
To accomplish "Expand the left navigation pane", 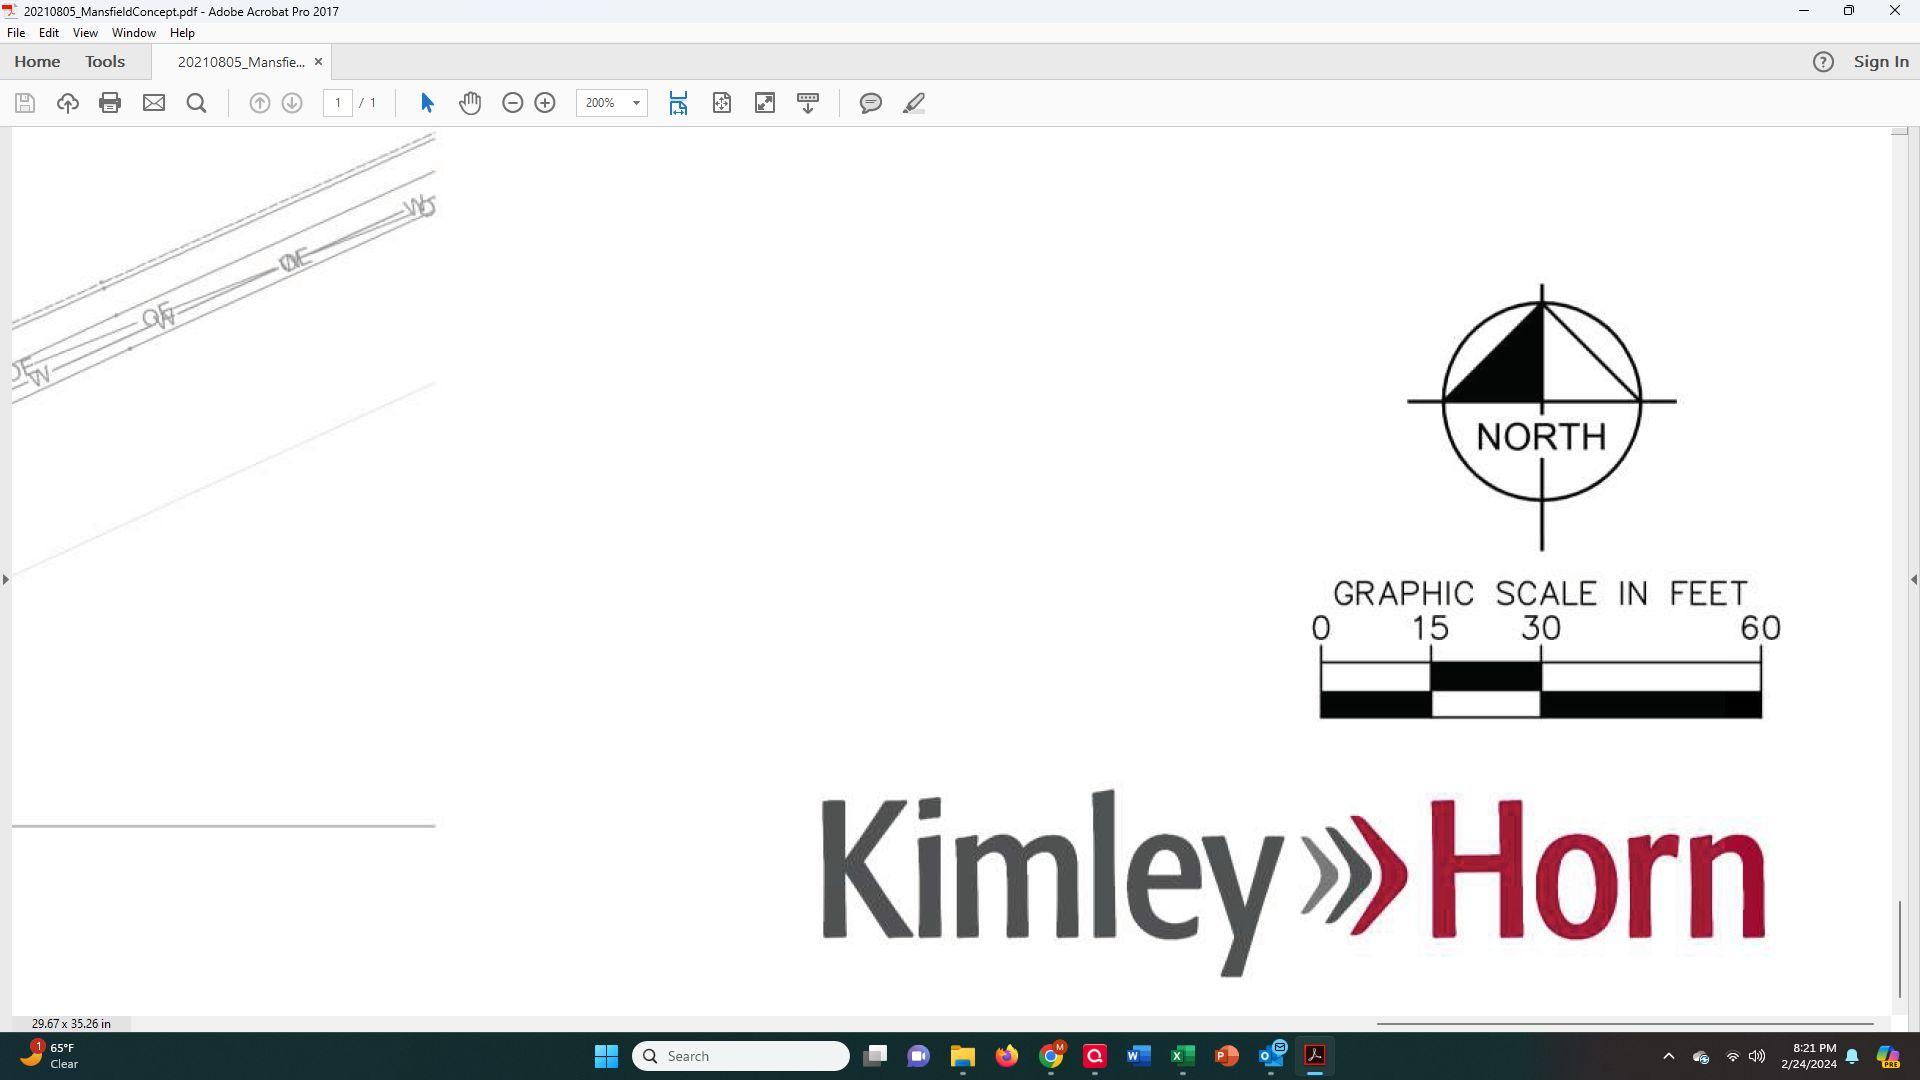I will point(6,579).
